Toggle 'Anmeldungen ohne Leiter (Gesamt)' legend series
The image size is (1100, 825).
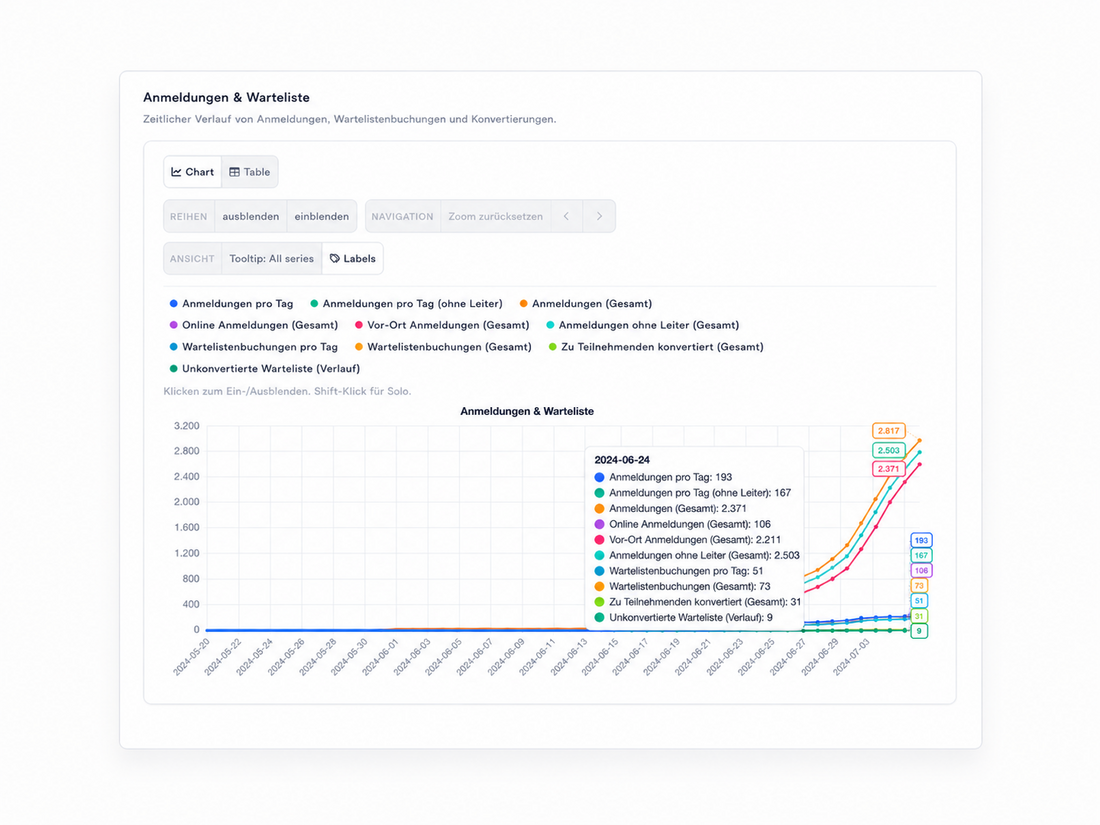coord(643,325)
